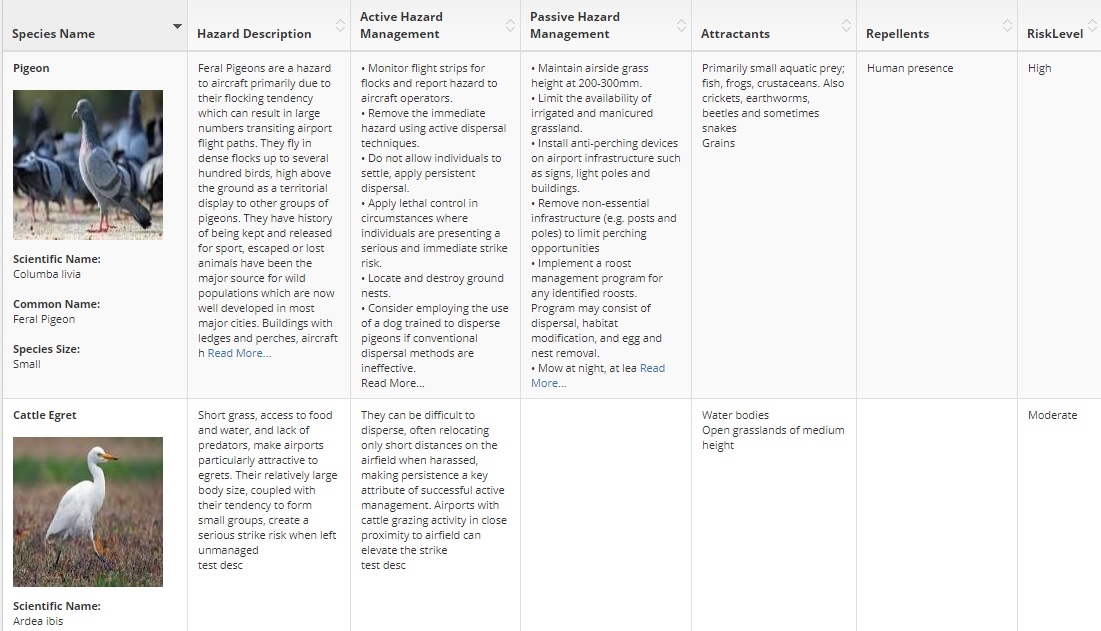The image size is (1101, 631).
Task: Select the Pigeon species name
Action: (x=31, y=68)
